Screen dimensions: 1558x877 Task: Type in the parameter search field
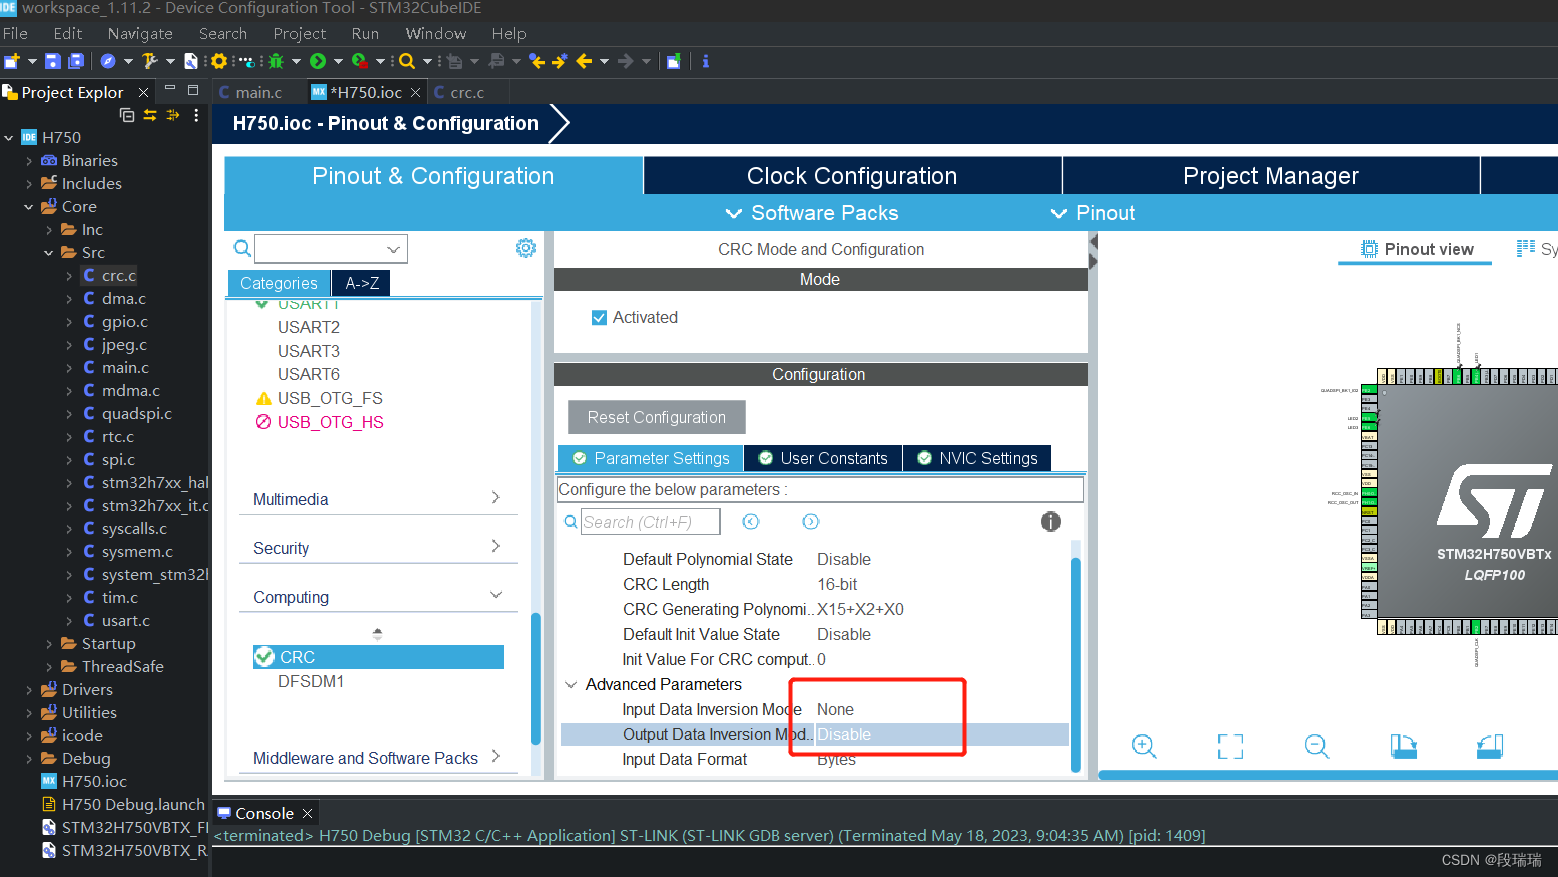coord(650,521)
